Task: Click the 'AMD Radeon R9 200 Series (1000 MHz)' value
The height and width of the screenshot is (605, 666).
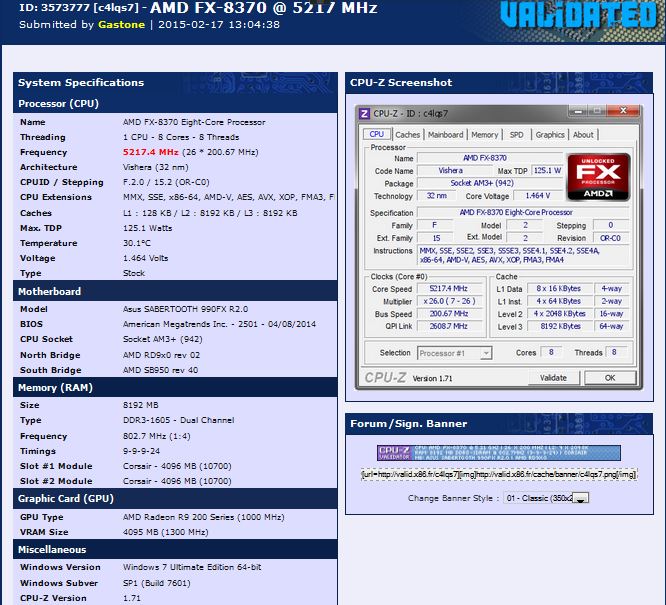Action: [204, 517]
